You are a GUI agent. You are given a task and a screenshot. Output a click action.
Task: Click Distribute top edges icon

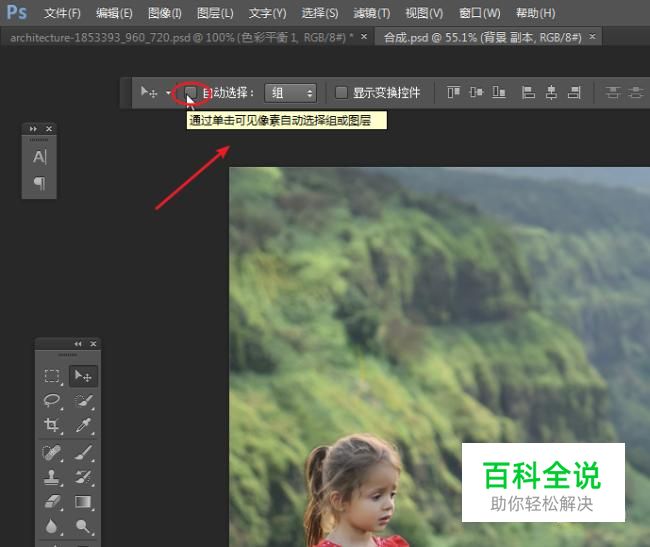tap(612, 92)
